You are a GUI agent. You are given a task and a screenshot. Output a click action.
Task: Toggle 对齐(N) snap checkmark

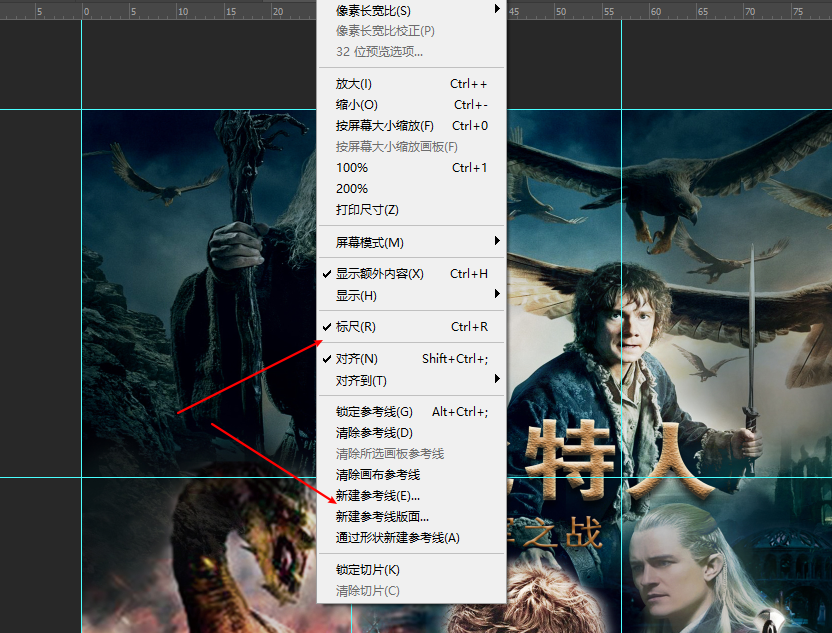pos(411,359)
